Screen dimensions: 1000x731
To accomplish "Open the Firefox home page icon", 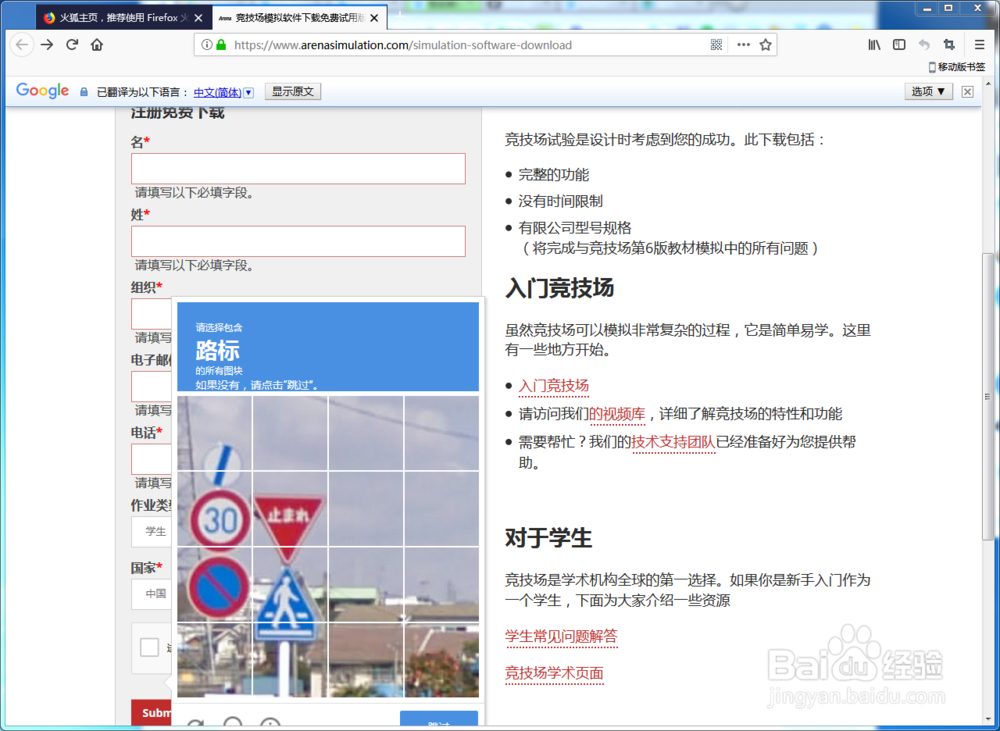I will click(x=97, y=45).
